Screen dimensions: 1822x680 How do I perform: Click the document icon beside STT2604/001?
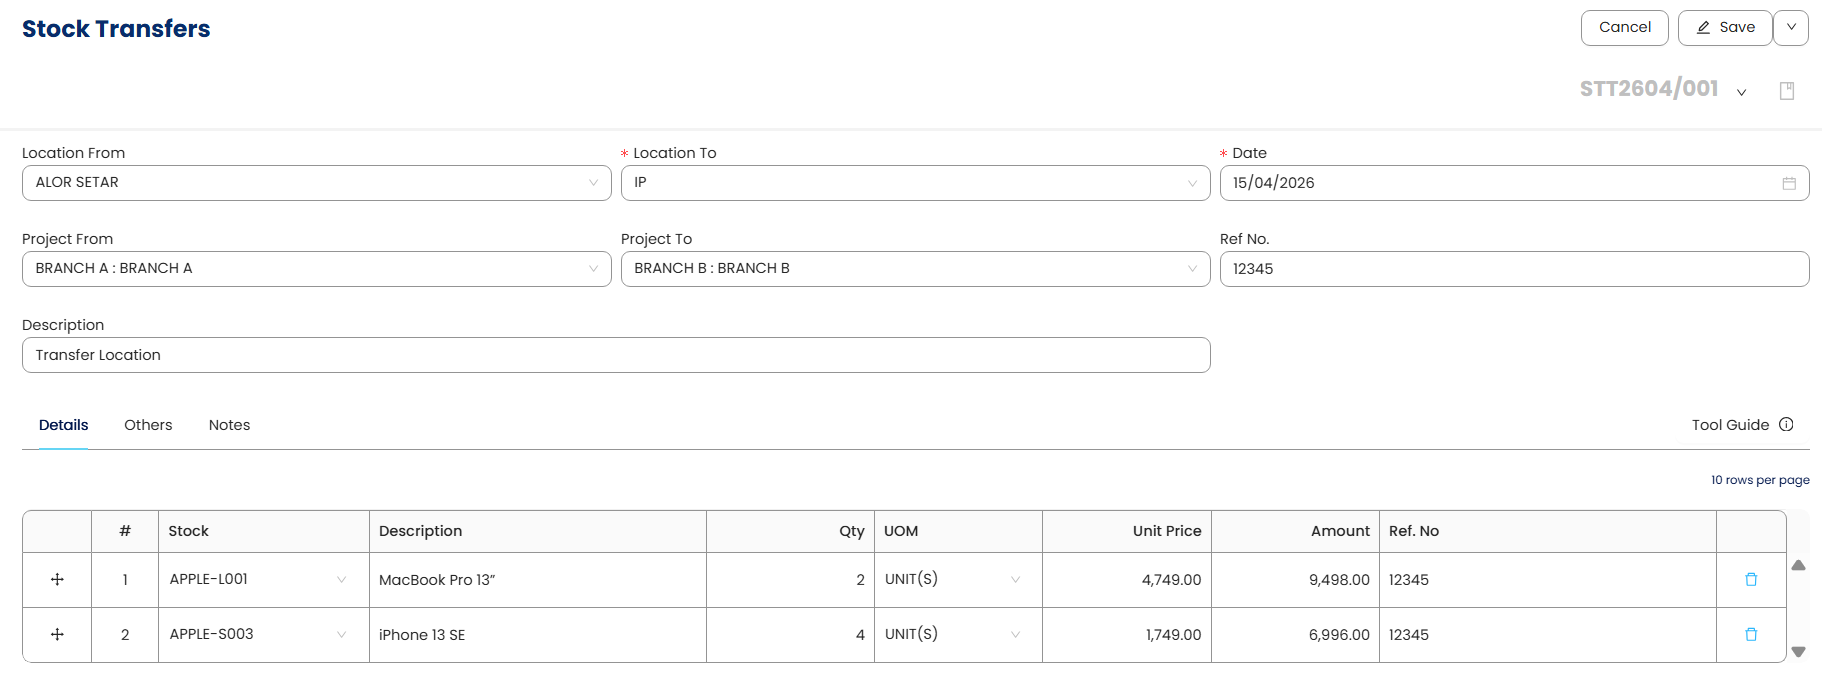pyautogui.click(x=1787, y=91)
